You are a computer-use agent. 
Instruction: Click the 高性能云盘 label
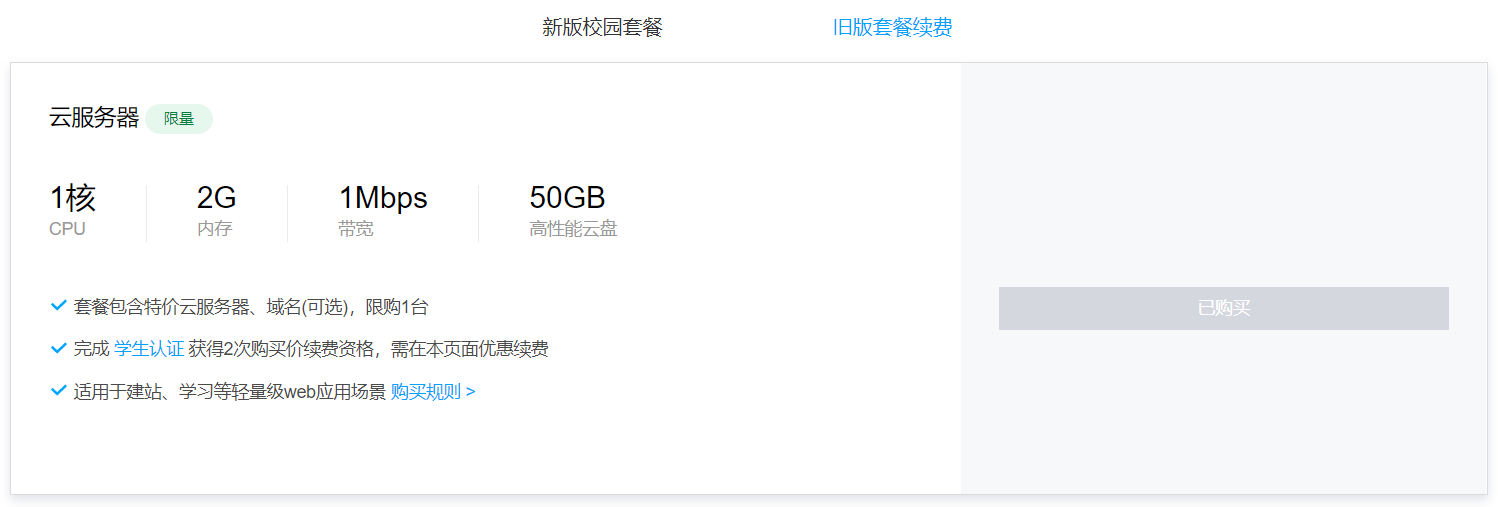click(x=573, y=229)
